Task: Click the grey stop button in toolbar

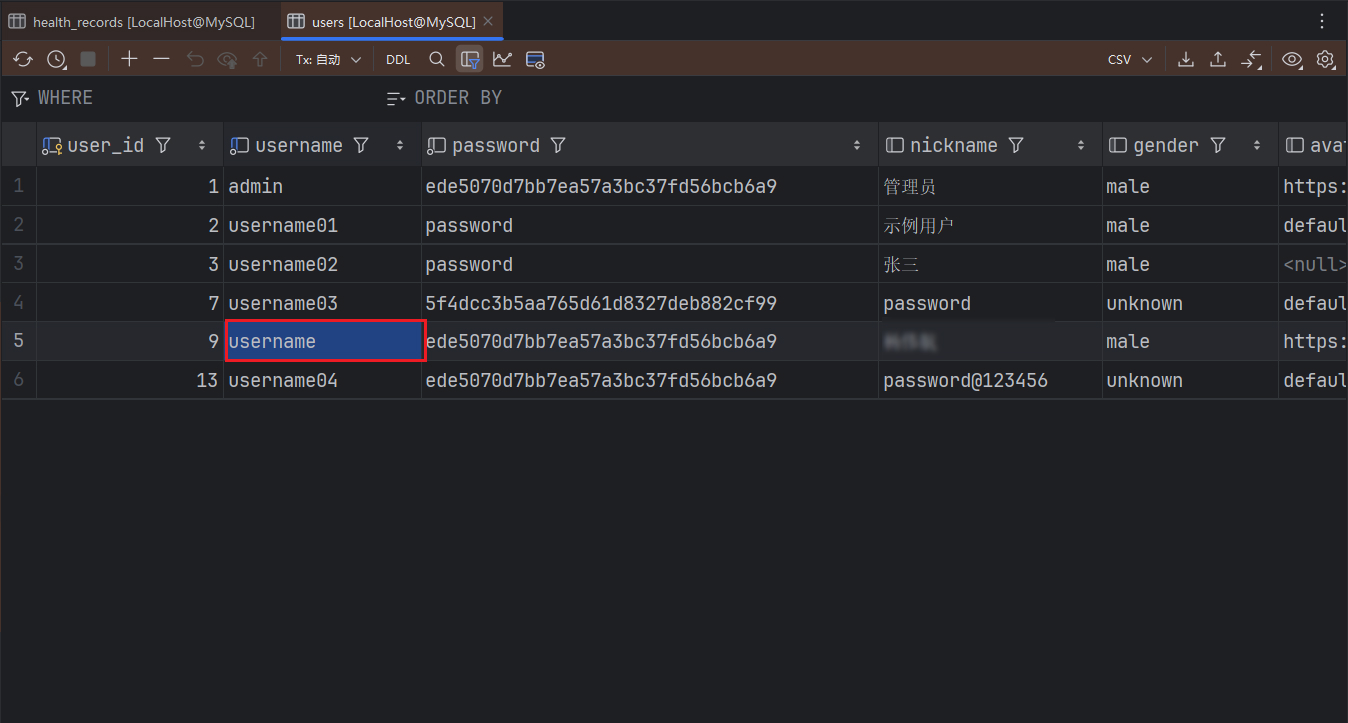Action: (x=88, y=59)
